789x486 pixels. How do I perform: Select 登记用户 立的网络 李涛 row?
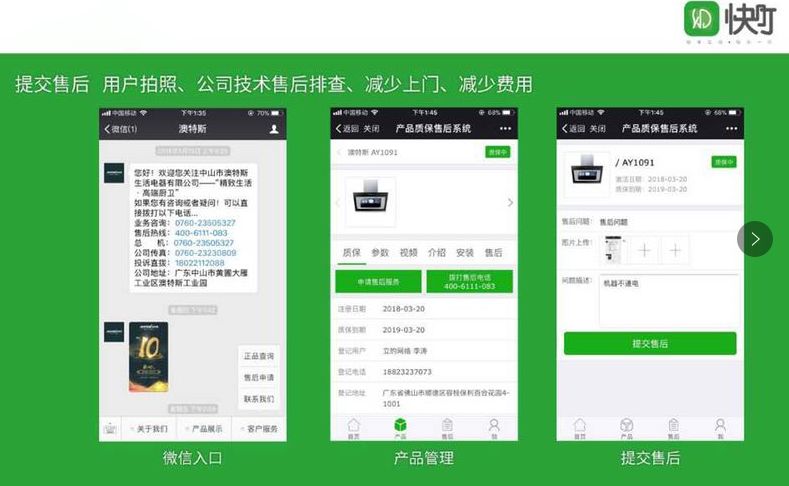[424, 351]
